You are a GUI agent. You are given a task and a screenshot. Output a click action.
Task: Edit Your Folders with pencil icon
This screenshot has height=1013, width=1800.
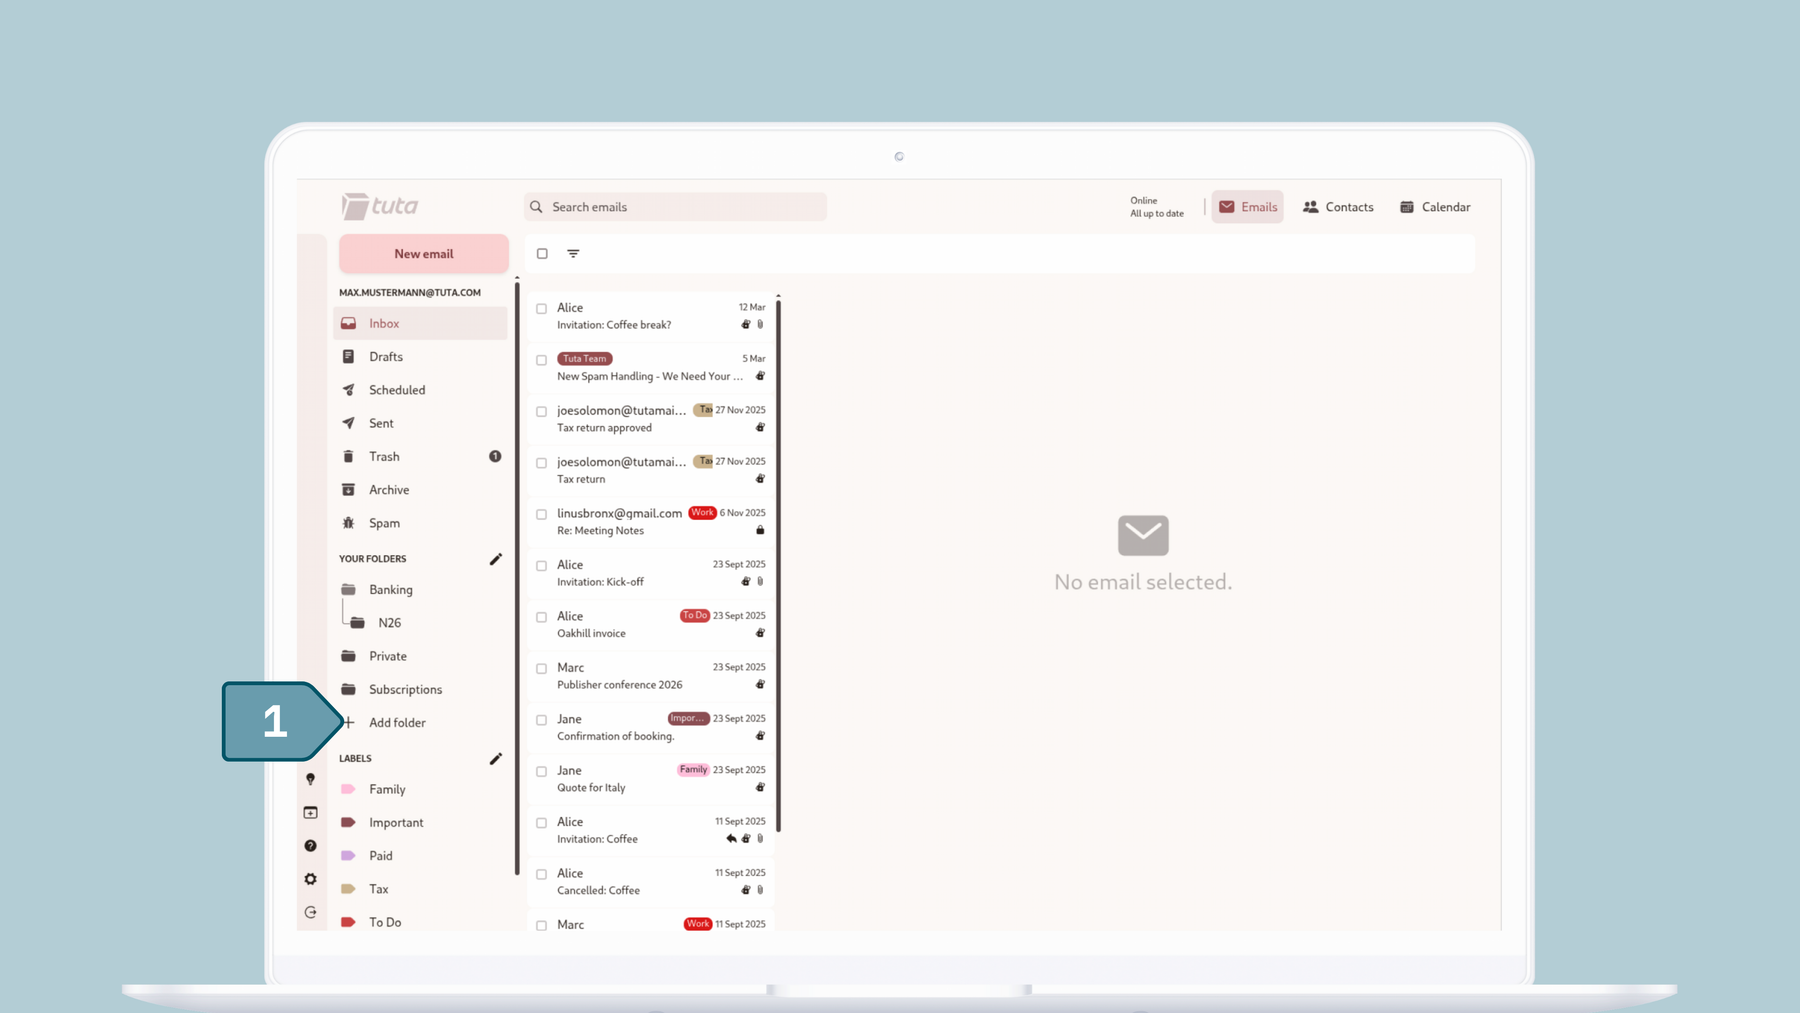click(495, 559)
